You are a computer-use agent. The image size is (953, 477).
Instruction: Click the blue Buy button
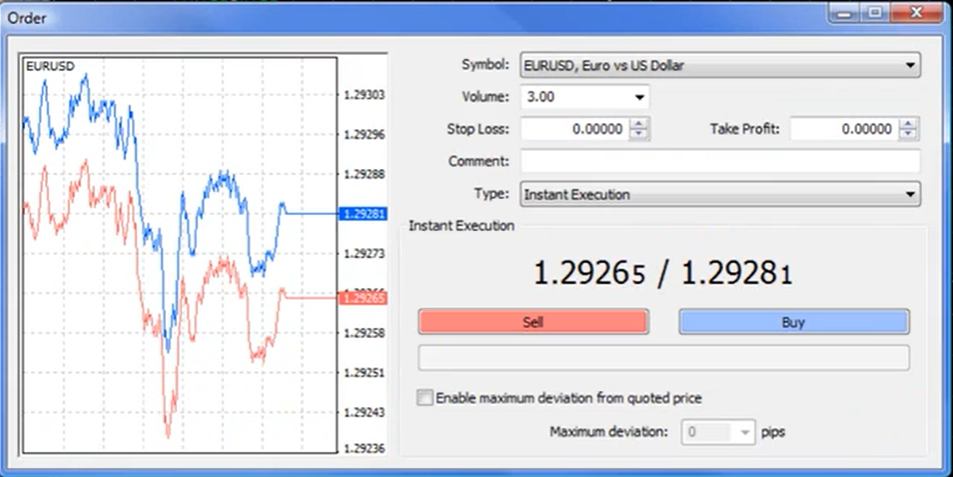[x=793, y=322]
